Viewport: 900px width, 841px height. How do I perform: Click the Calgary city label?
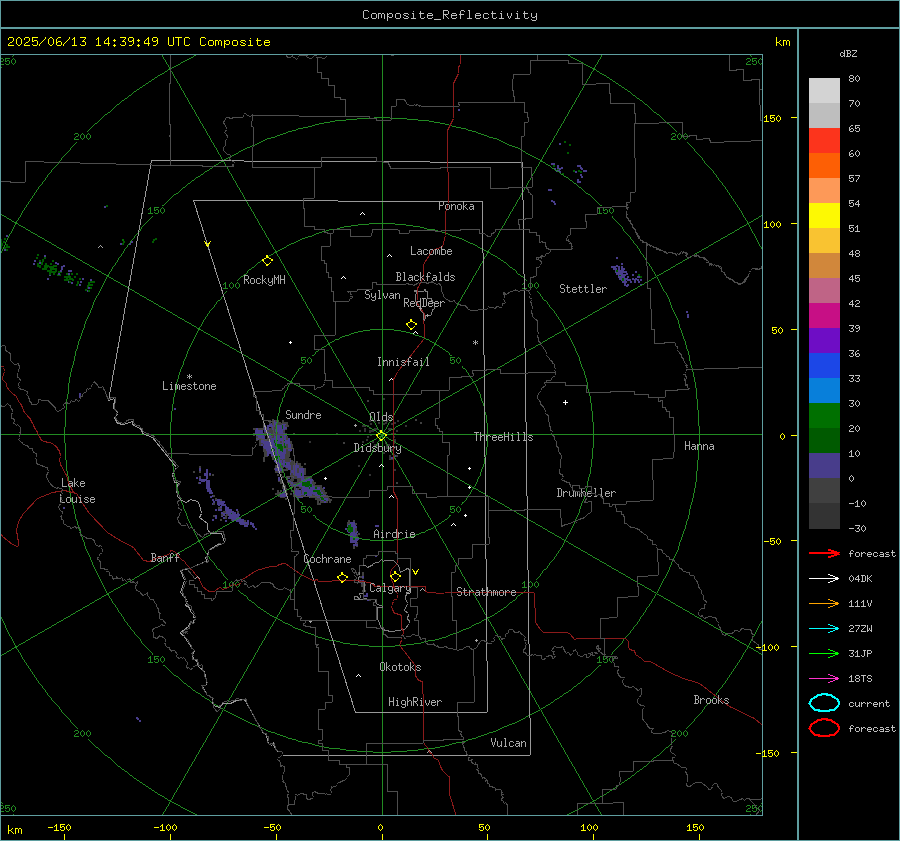pyautogui.click(x=390, y=588)
